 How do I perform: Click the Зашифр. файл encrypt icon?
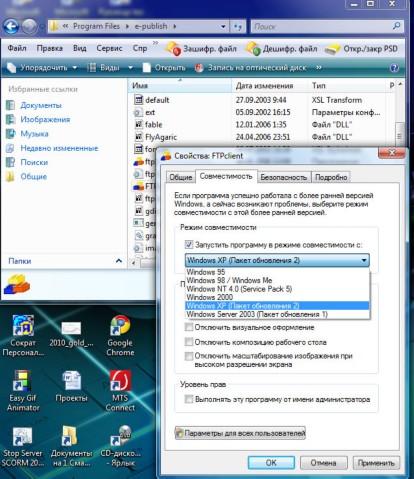pos(173,49)
